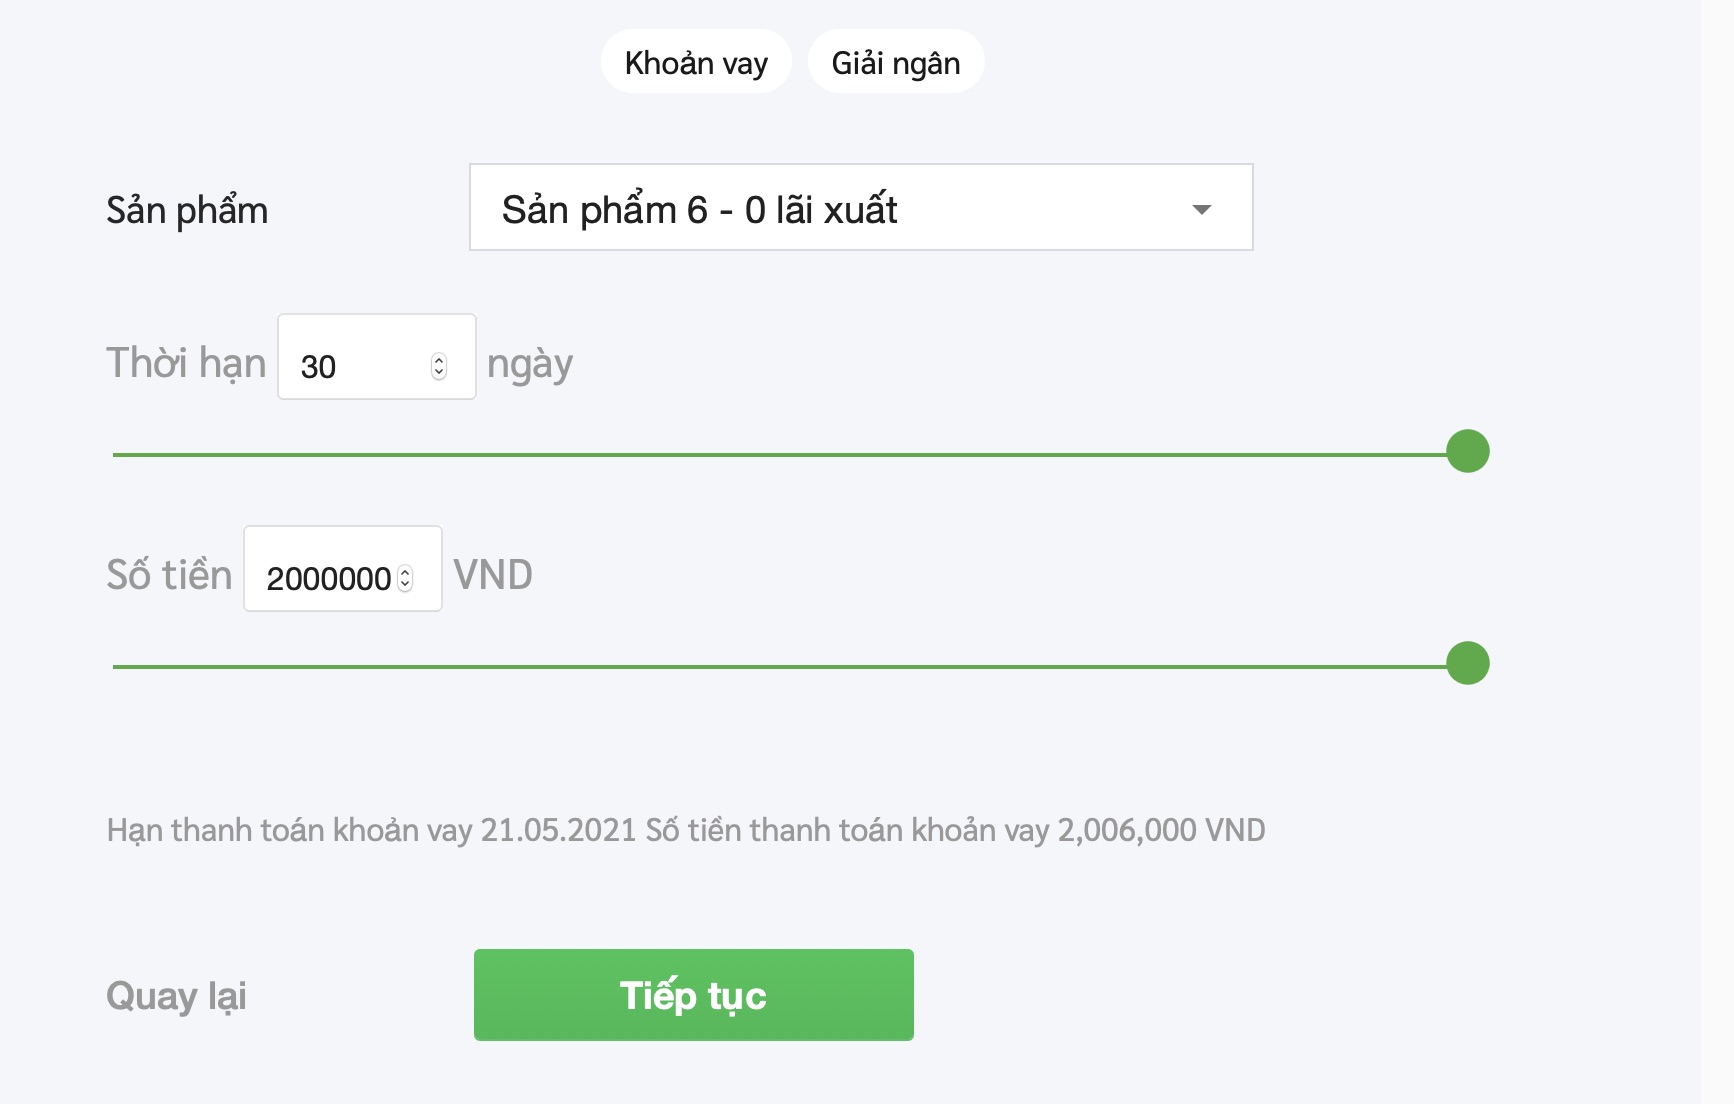Viewport: 1734px width, 1104px height.
Task: Switch to the Khoản vay tab
Action: click(696, 62)
